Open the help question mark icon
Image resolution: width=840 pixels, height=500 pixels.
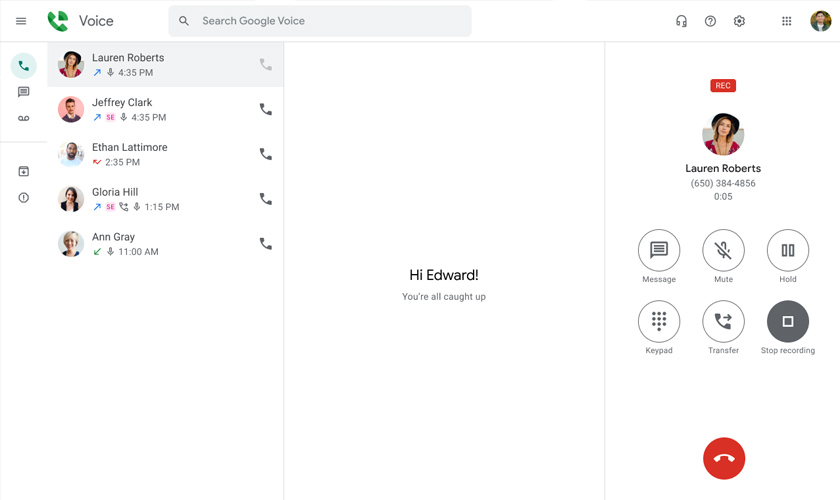pyautogui.click(x=710, y=21)
